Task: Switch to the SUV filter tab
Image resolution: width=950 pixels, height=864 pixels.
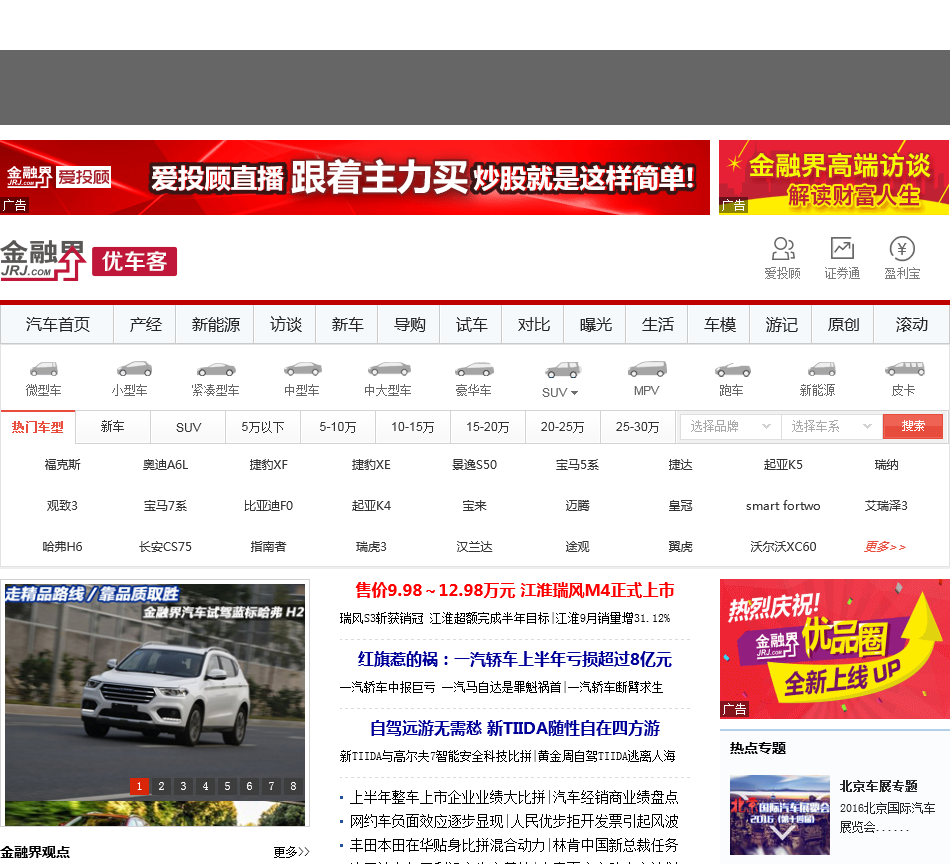Action: [x=188, y=427]
